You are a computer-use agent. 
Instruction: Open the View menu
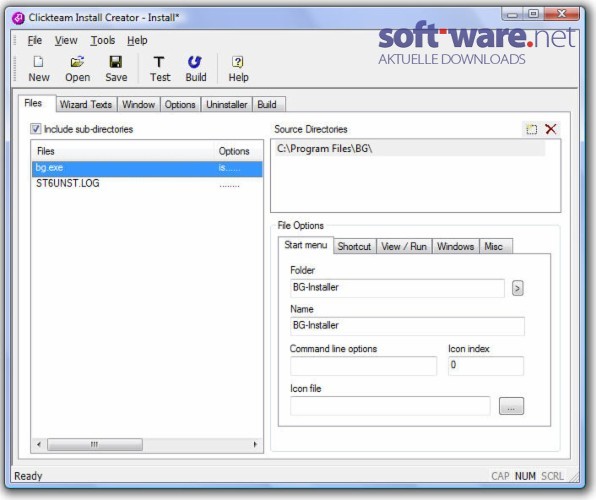(x=66, y=40)
